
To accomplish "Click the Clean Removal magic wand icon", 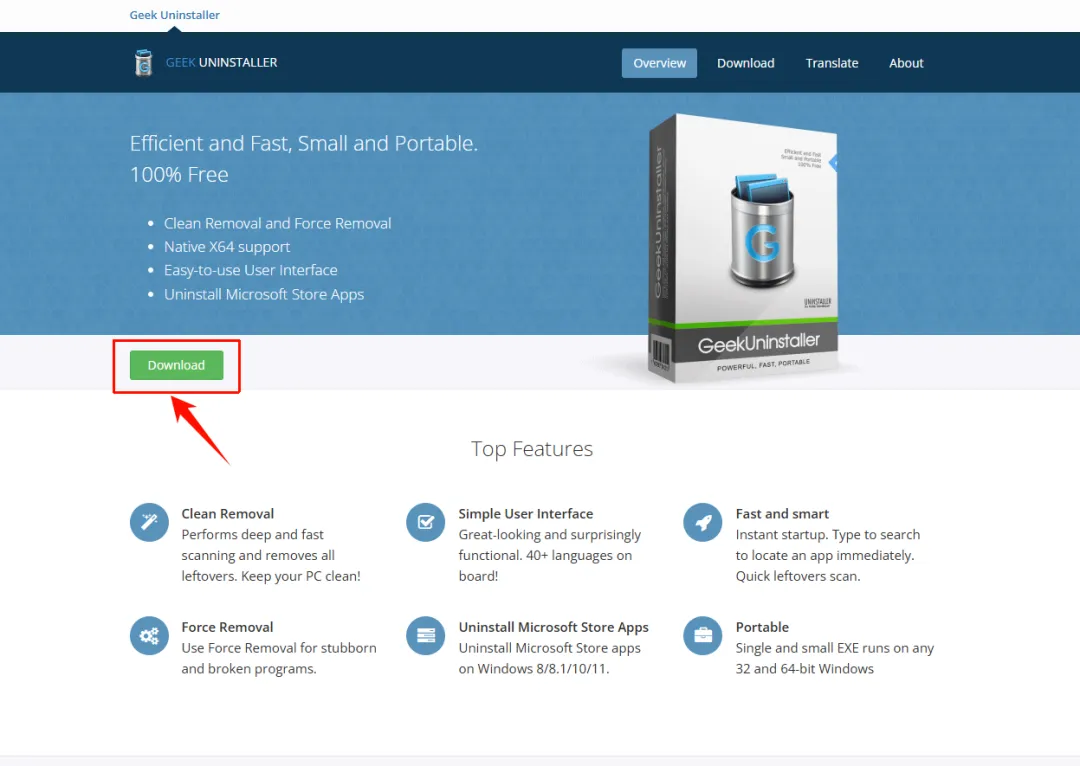I will [x=149, y=522].
